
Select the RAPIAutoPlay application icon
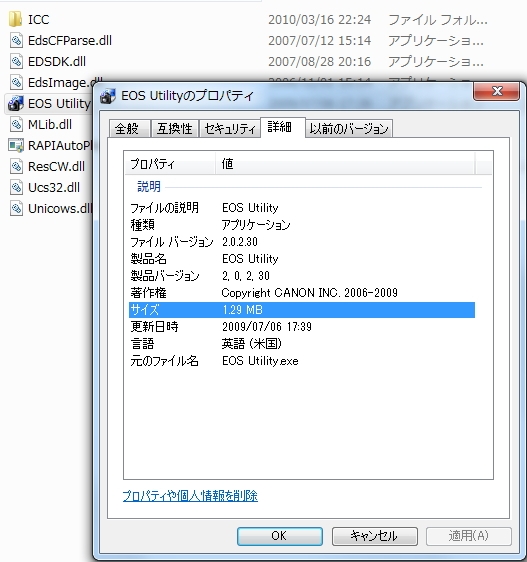pyautogui.click(x=16, y=146)
